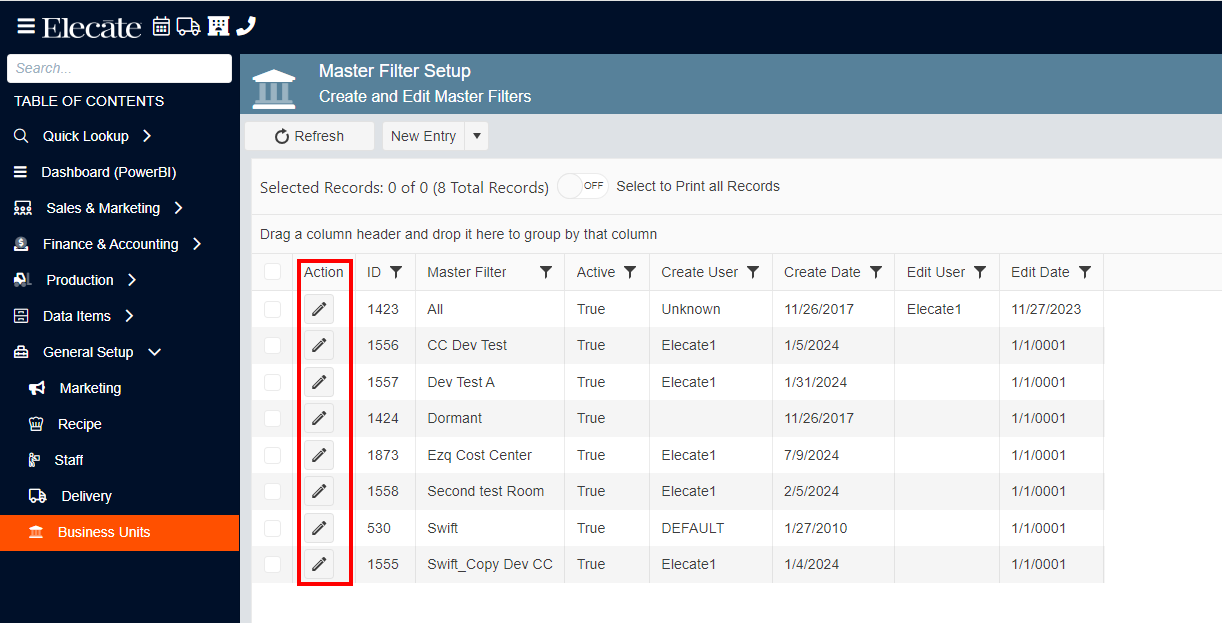Viewport: 1222px width, 623px height.
Task: Check the checkbox for Swift 530 row
Action: pyautogui.click(x=273, y=528)
